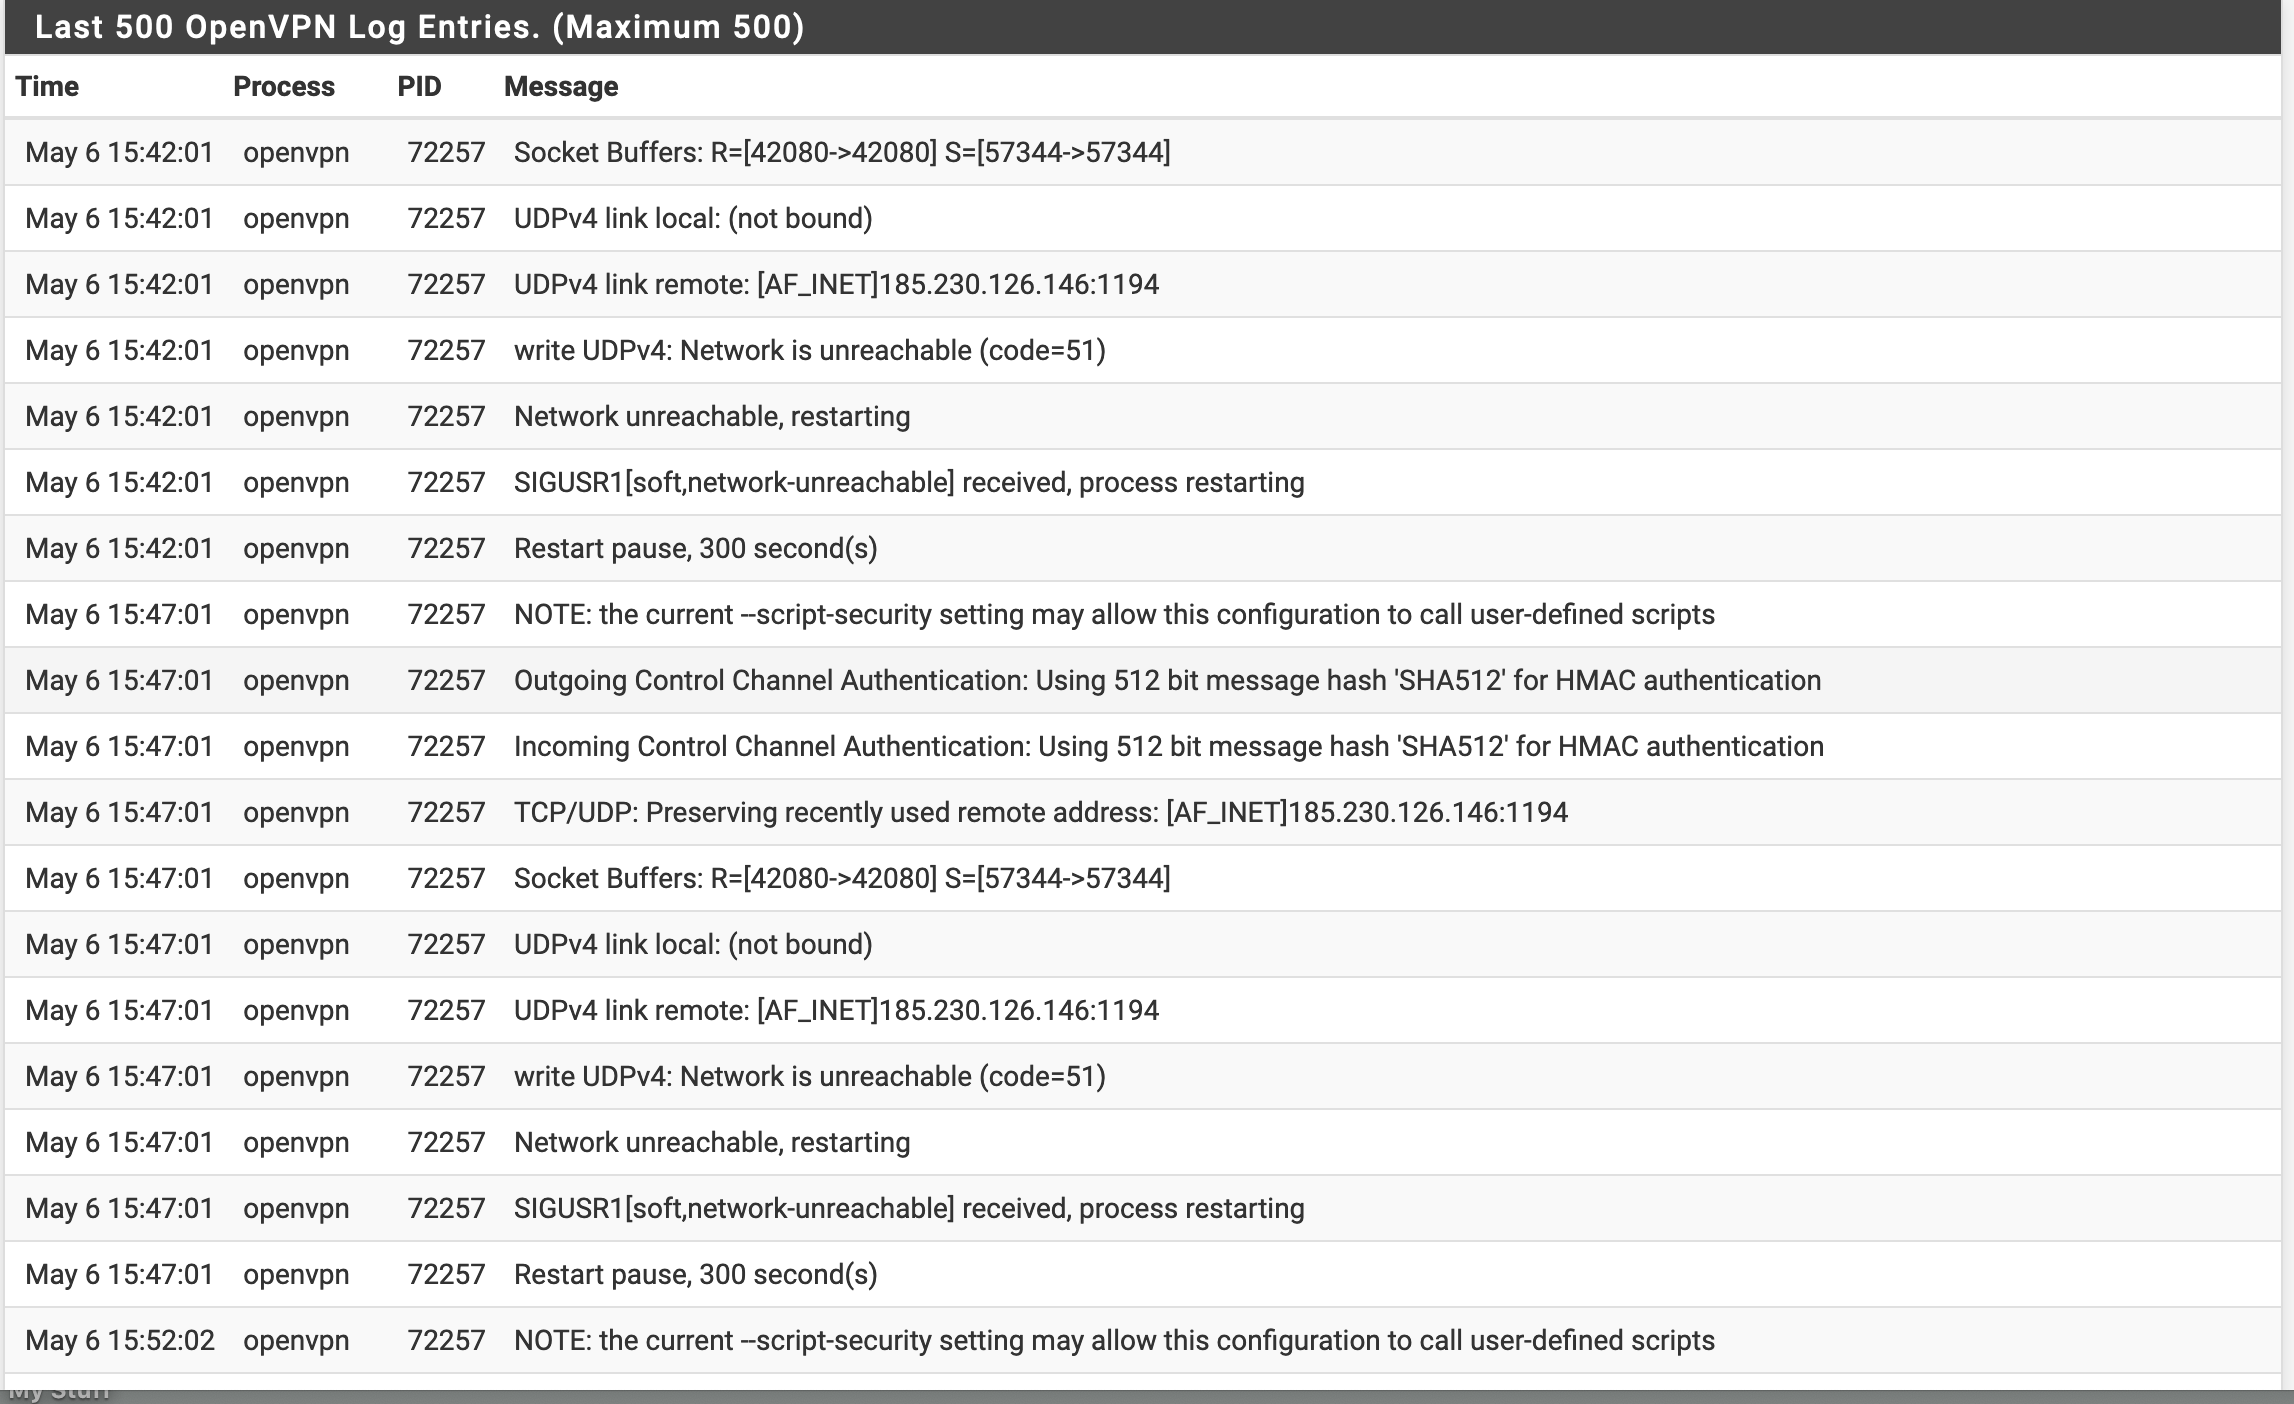Click the Message column header

pyautogui.click(x=561, y=87)
